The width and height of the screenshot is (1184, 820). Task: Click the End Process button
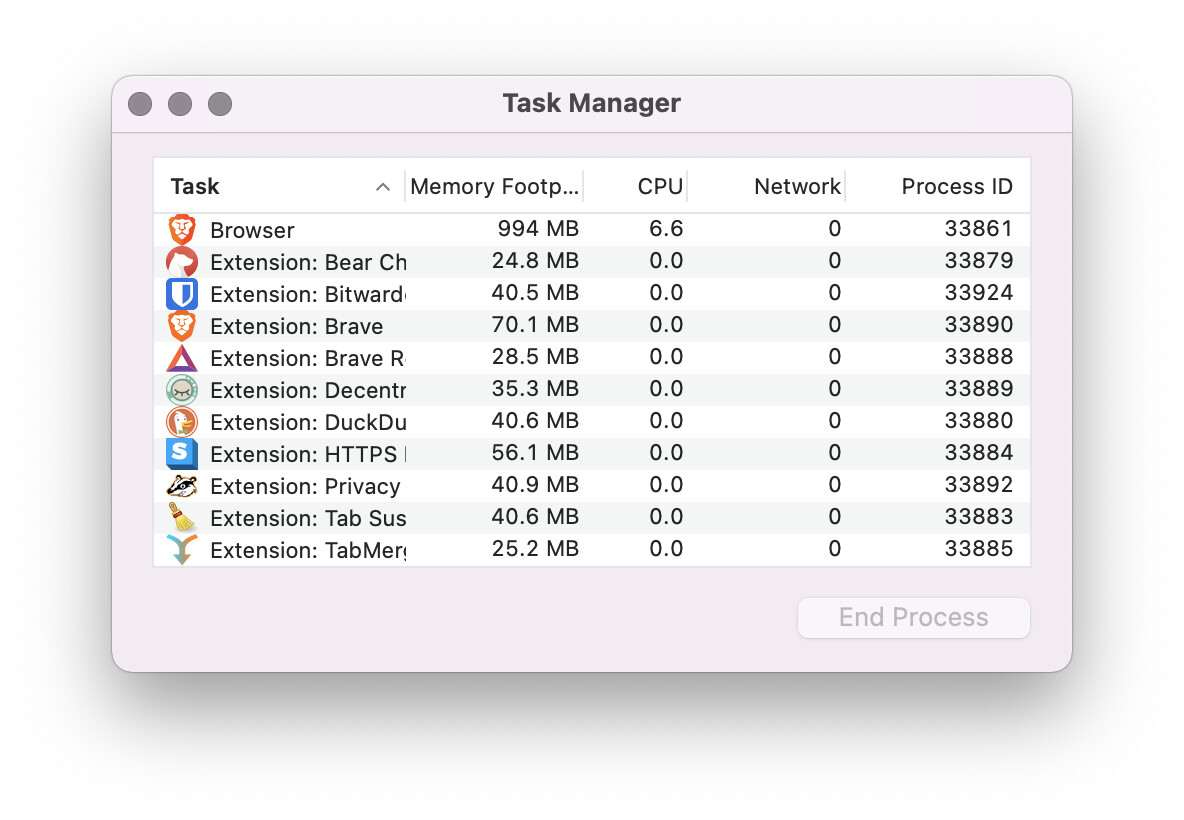[914, 618]
